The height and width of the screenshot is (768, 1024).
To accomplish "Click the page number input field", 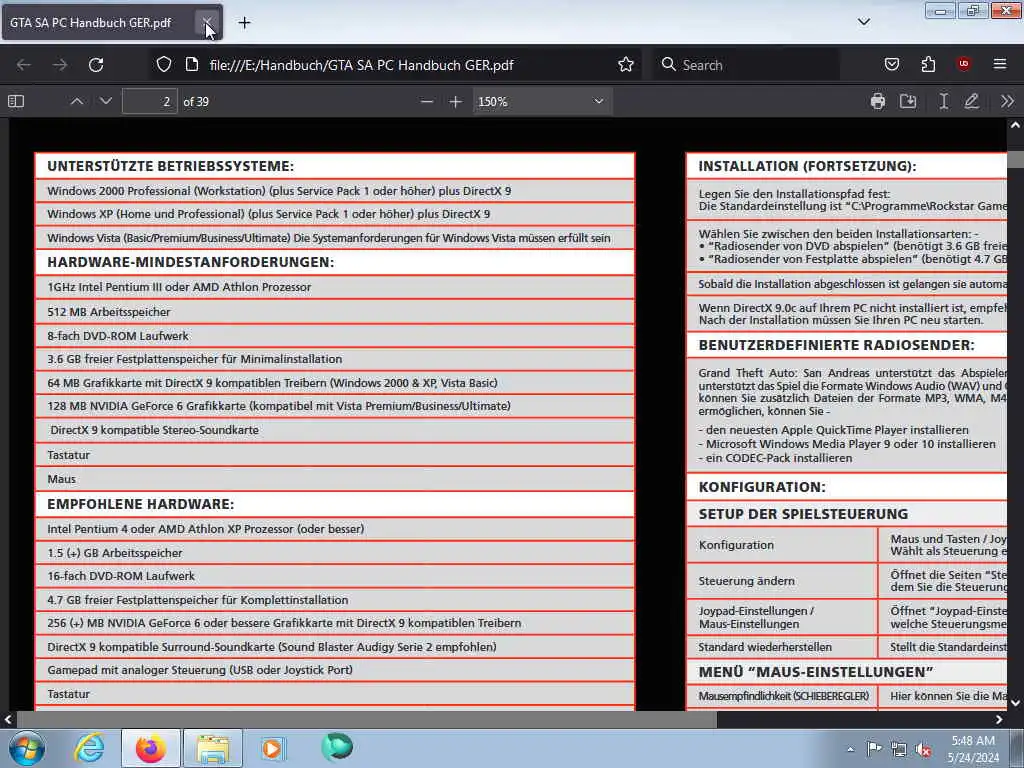I will (150, 101).
